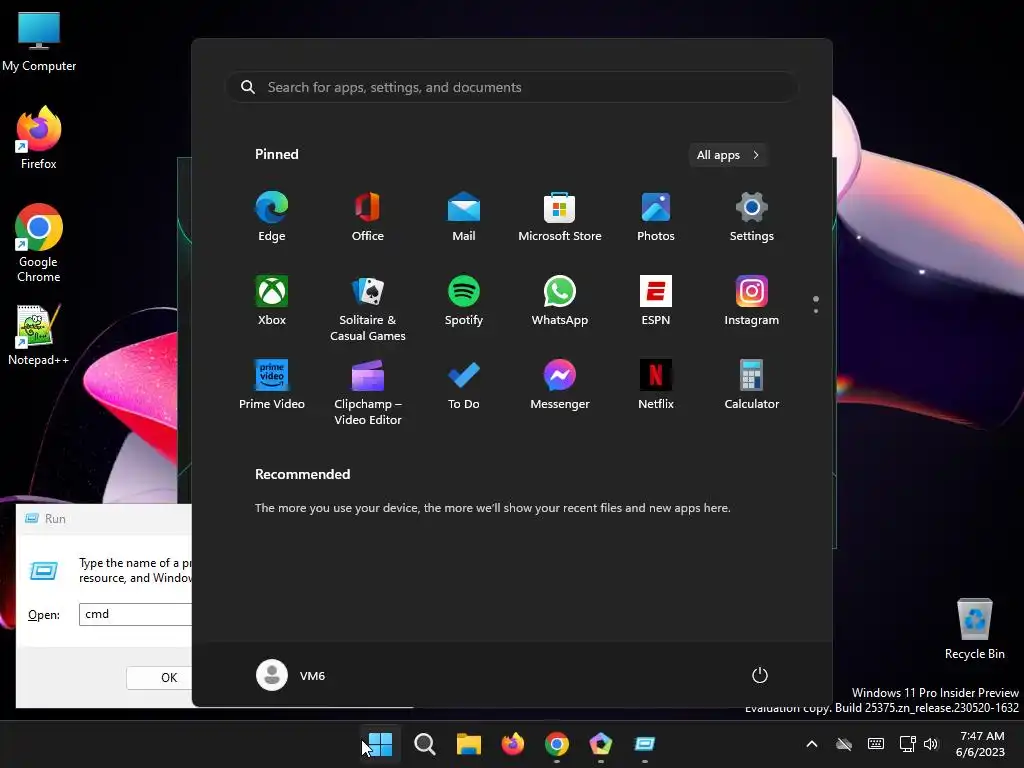Expand hidden system tray icons chevron
Image resolution: width=1024 pixels, height=768 pixels.
(x=812, y=744)
